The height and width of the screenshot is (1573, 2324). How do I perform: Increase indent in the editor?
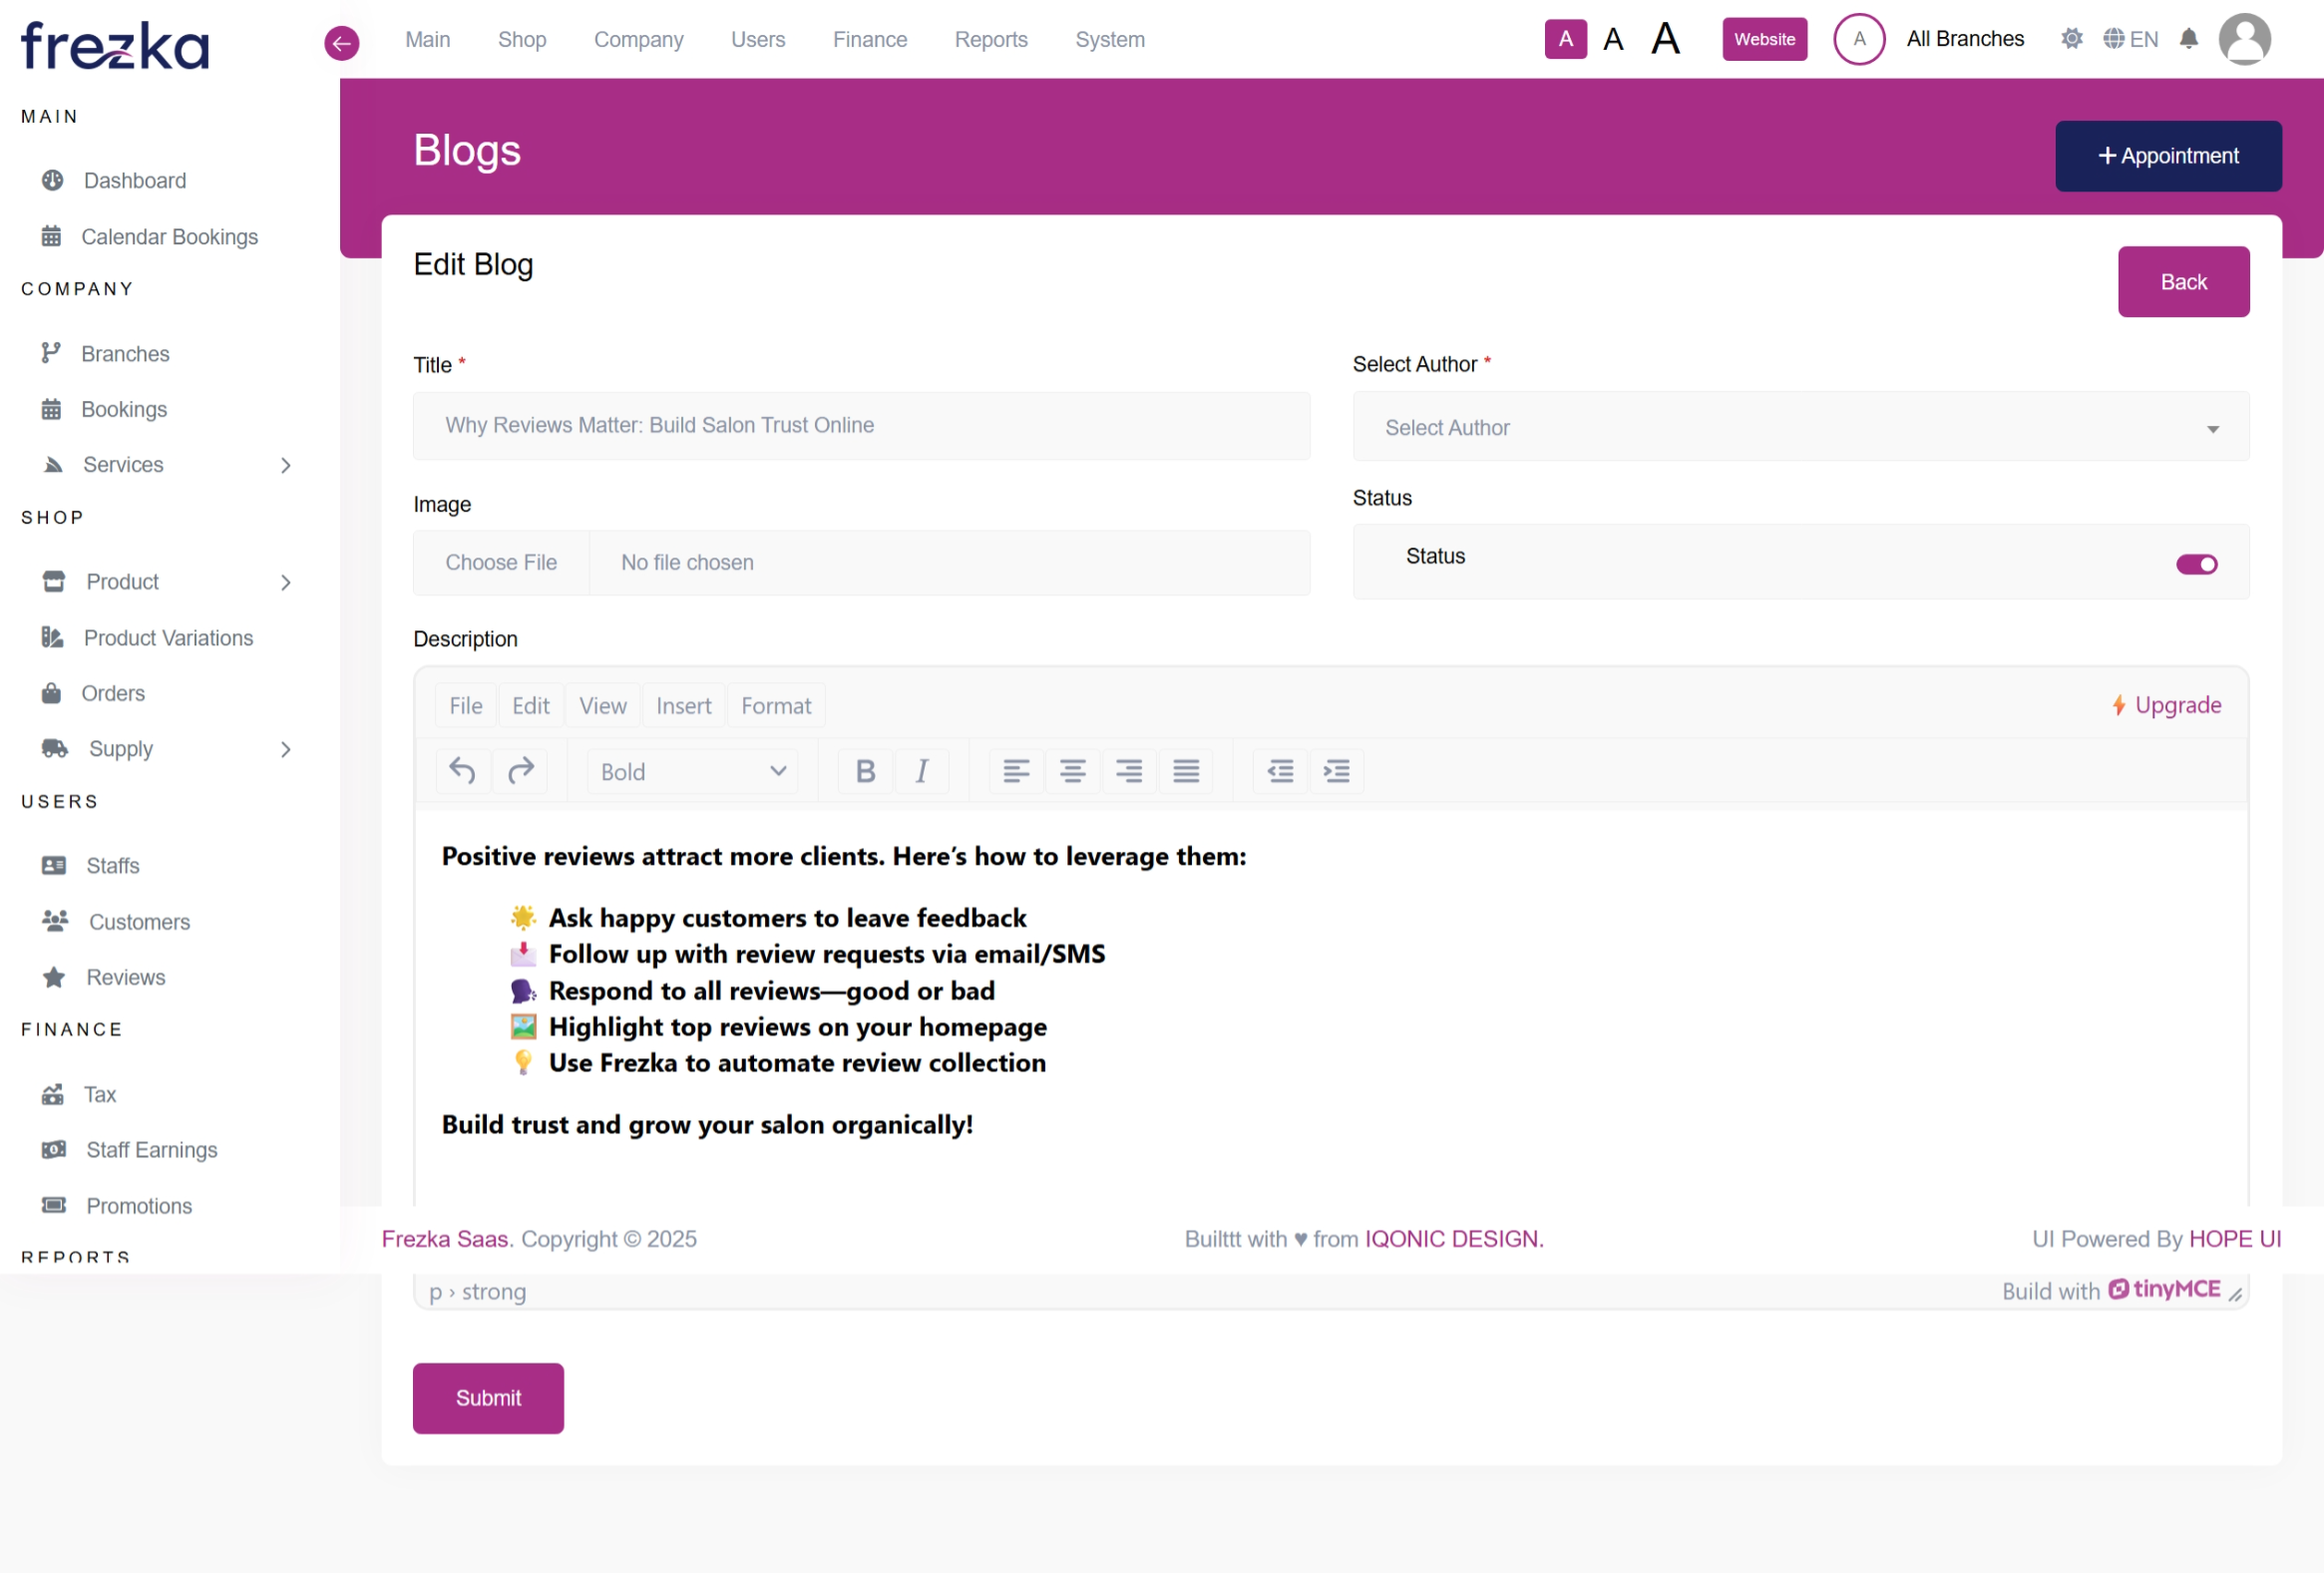pos(1336,771)
